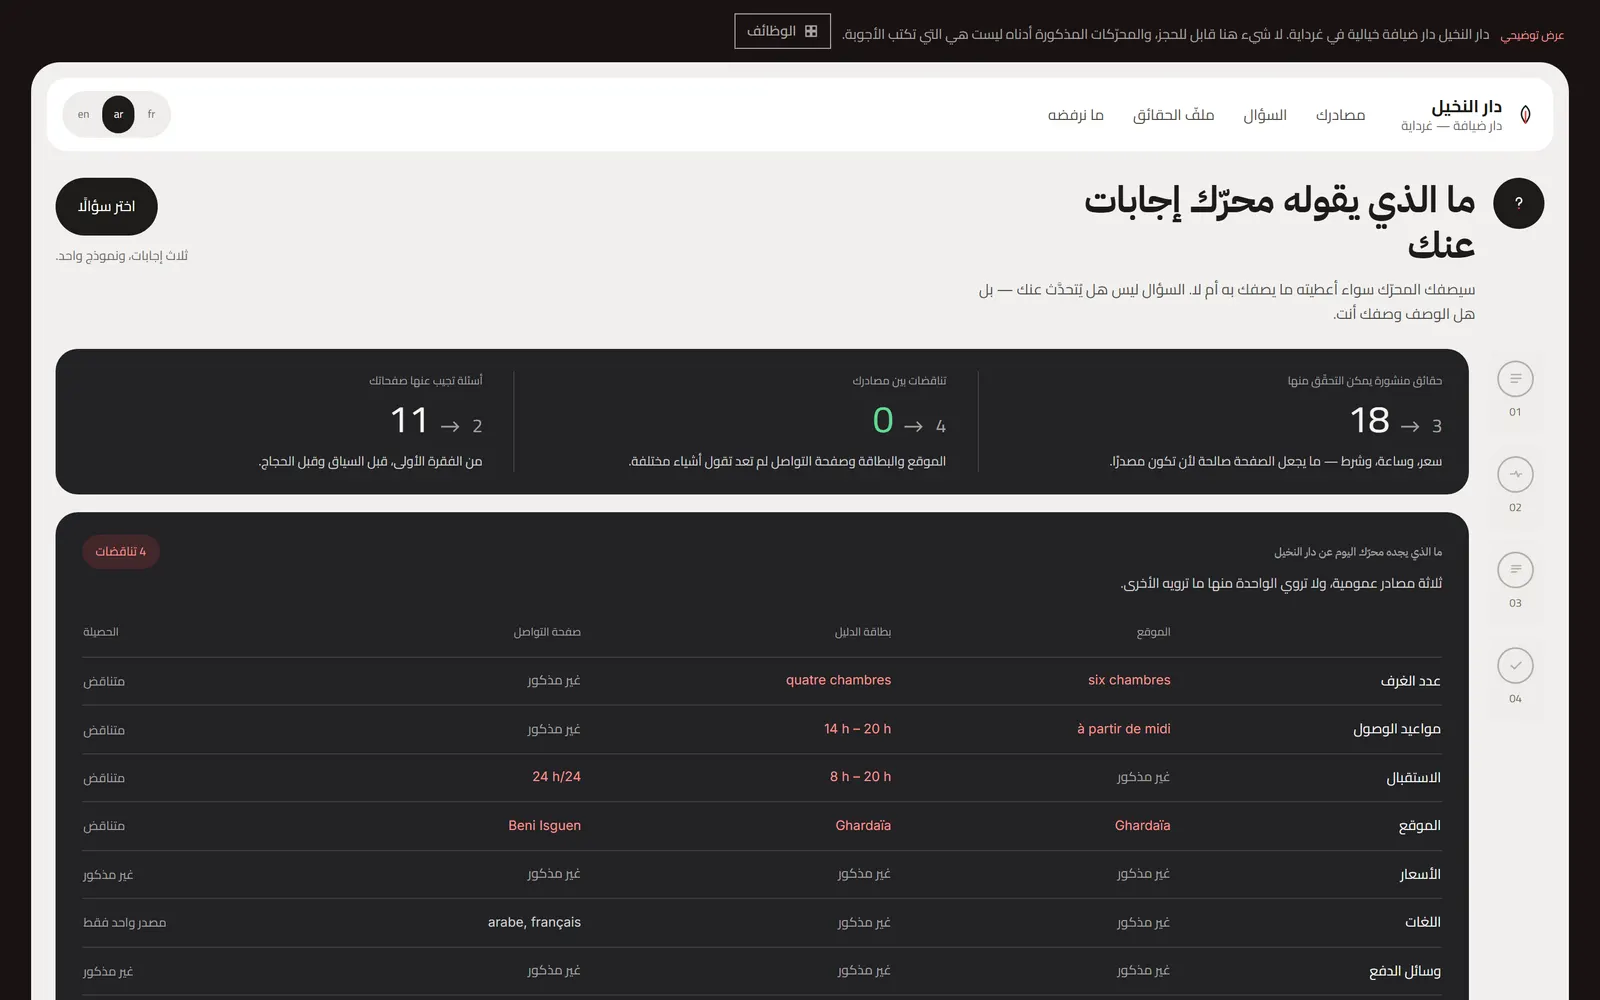
Task: Click the الاستقبال row label
Action: point(1413,778)
